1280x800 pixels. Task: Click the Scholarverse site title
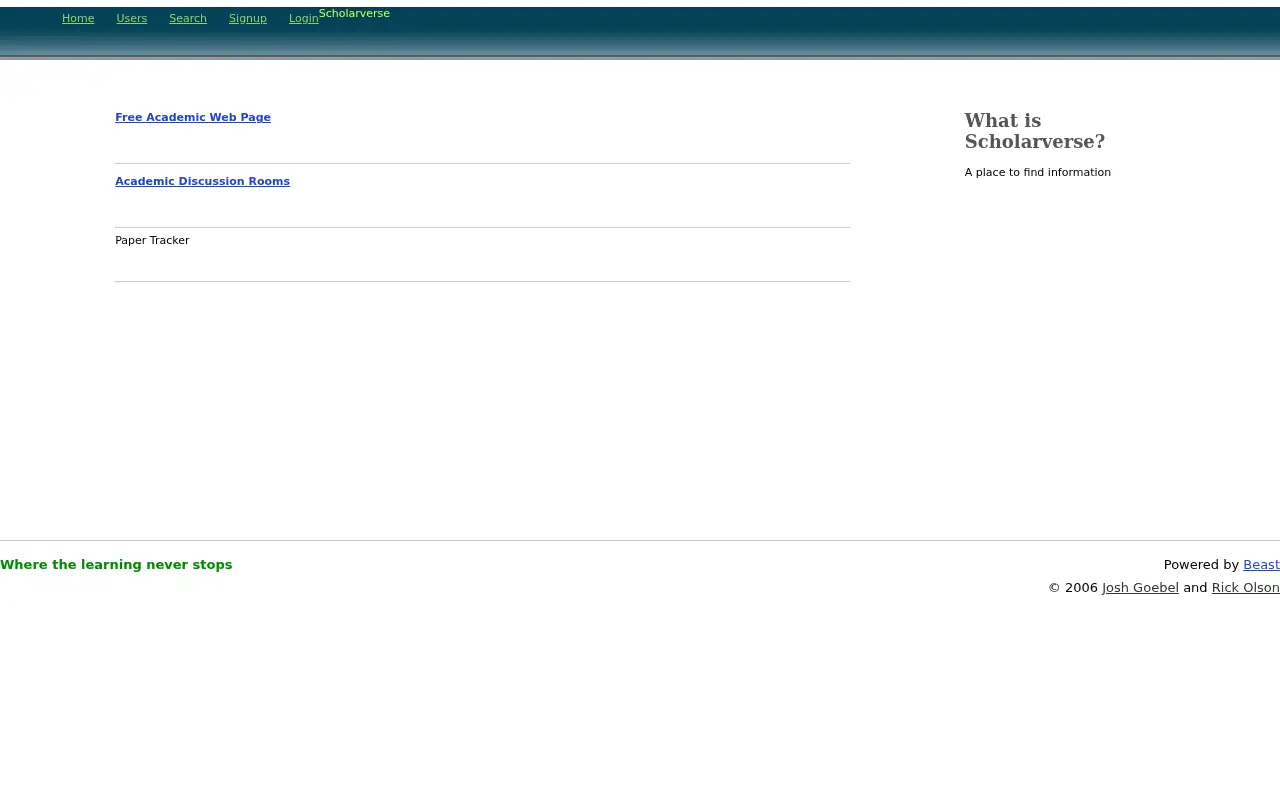(x=354, y=13)
